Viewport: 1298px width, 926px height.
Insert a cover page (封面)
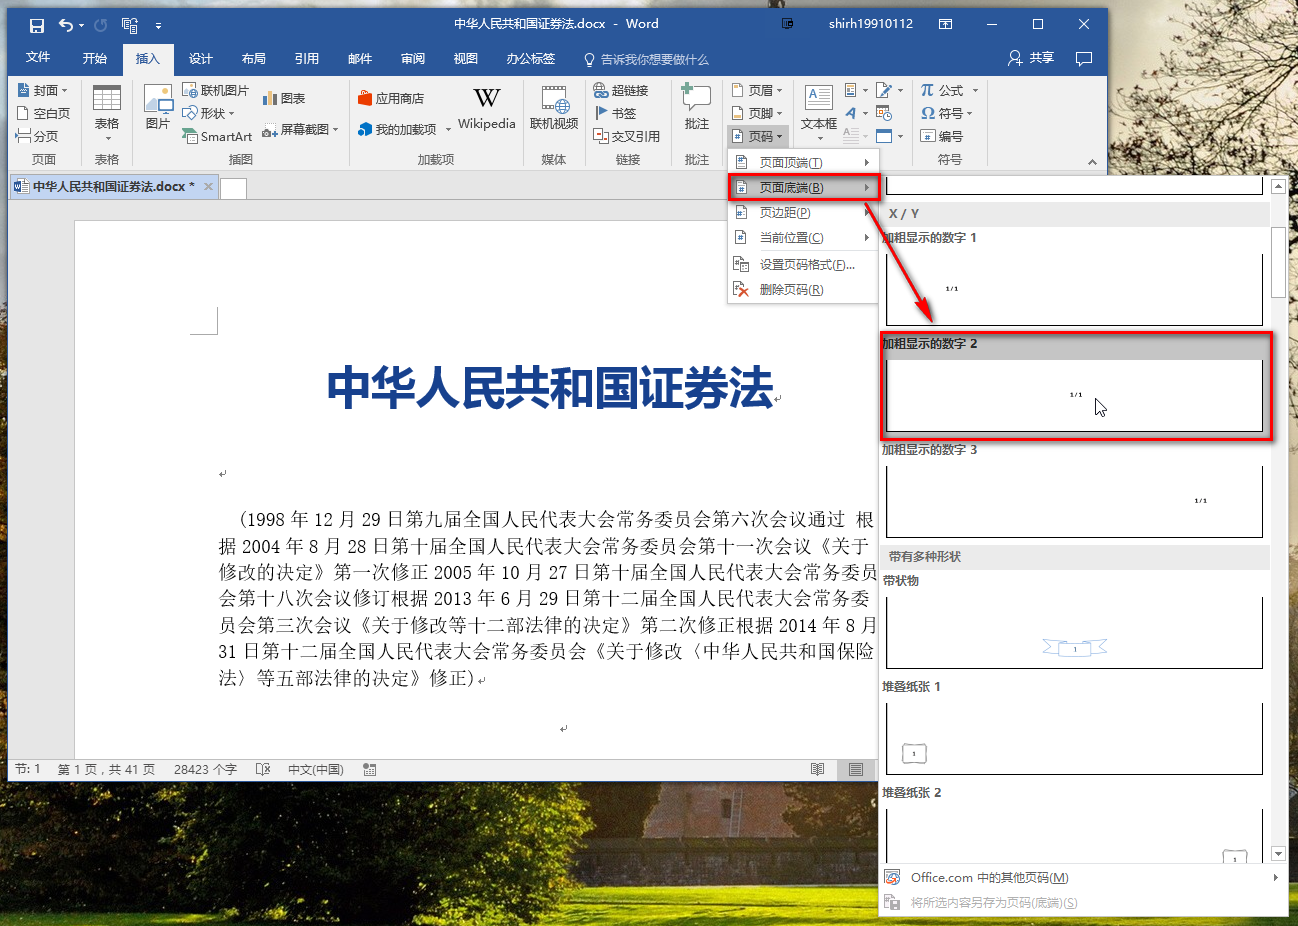43,90
